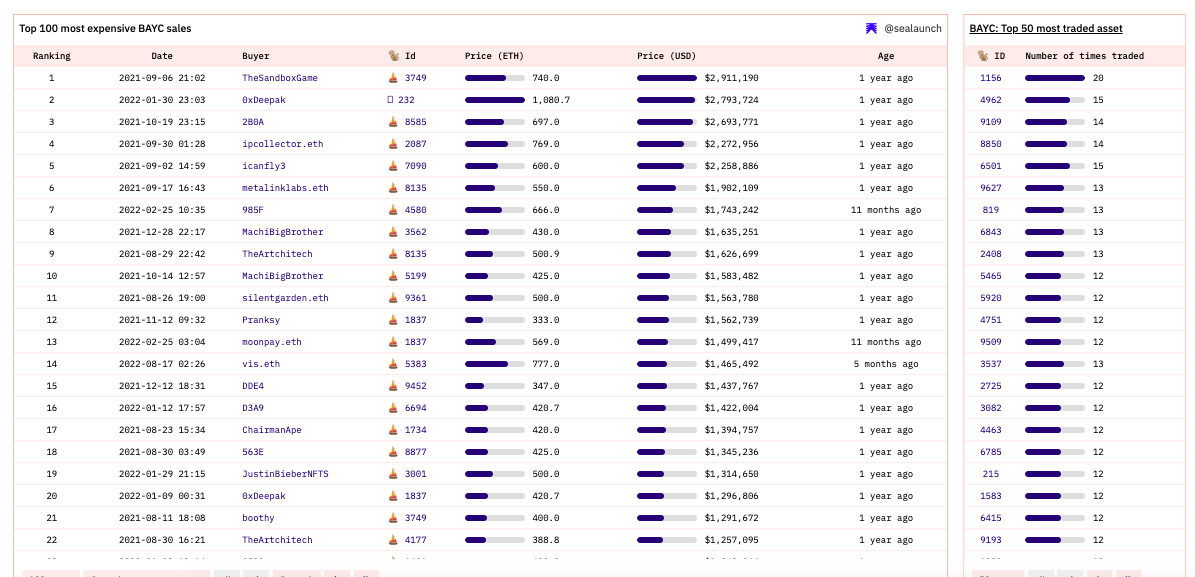The height and width of the screenshot is (577, 1195).
Task: Click the boat icon next to Id 8585
Action: [x=392, y=122]
